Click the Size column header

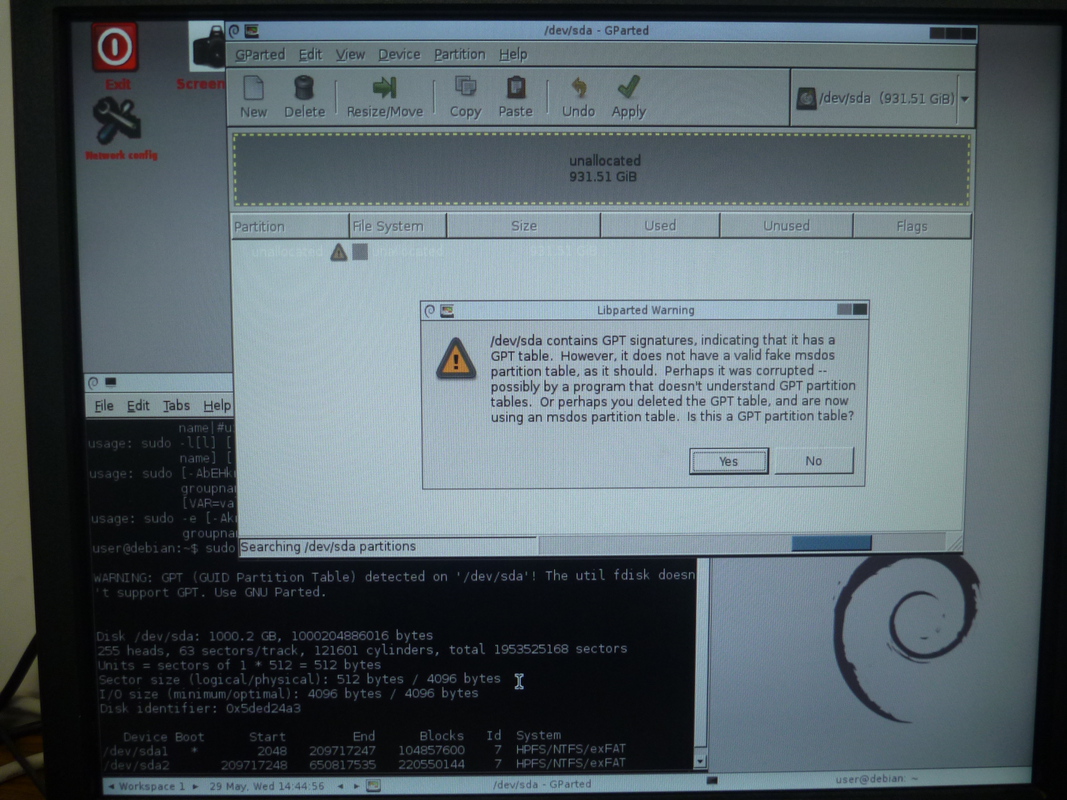[x=524, y=226]
